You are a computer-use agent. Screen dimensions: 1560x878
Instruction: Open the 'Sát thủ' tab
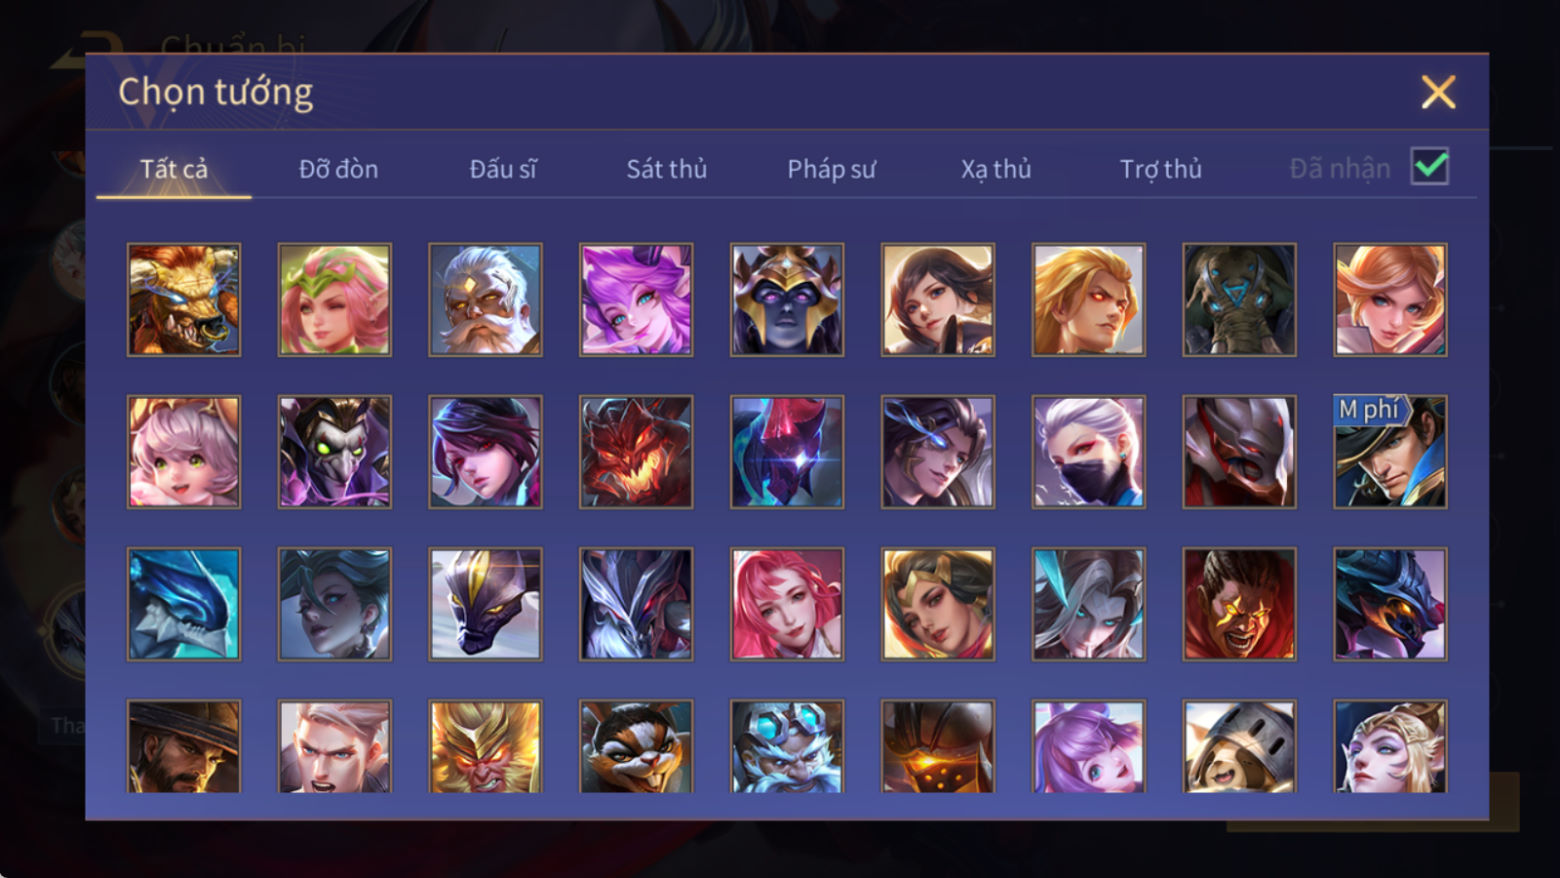667,169
